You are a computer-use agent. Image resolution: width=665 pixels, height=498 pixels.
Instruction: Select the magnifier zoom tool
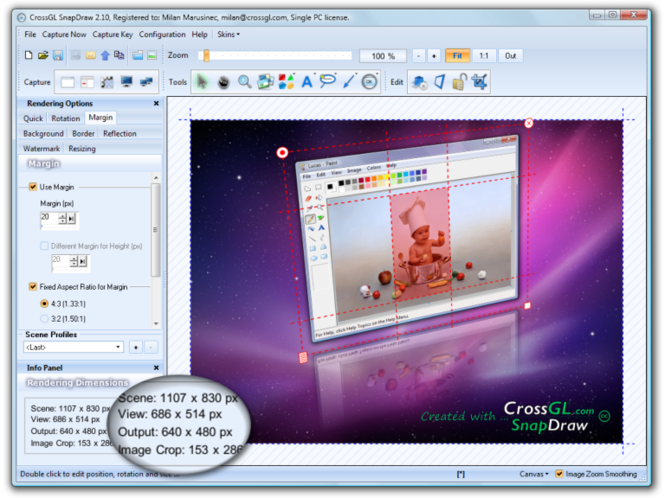(244, 82)
